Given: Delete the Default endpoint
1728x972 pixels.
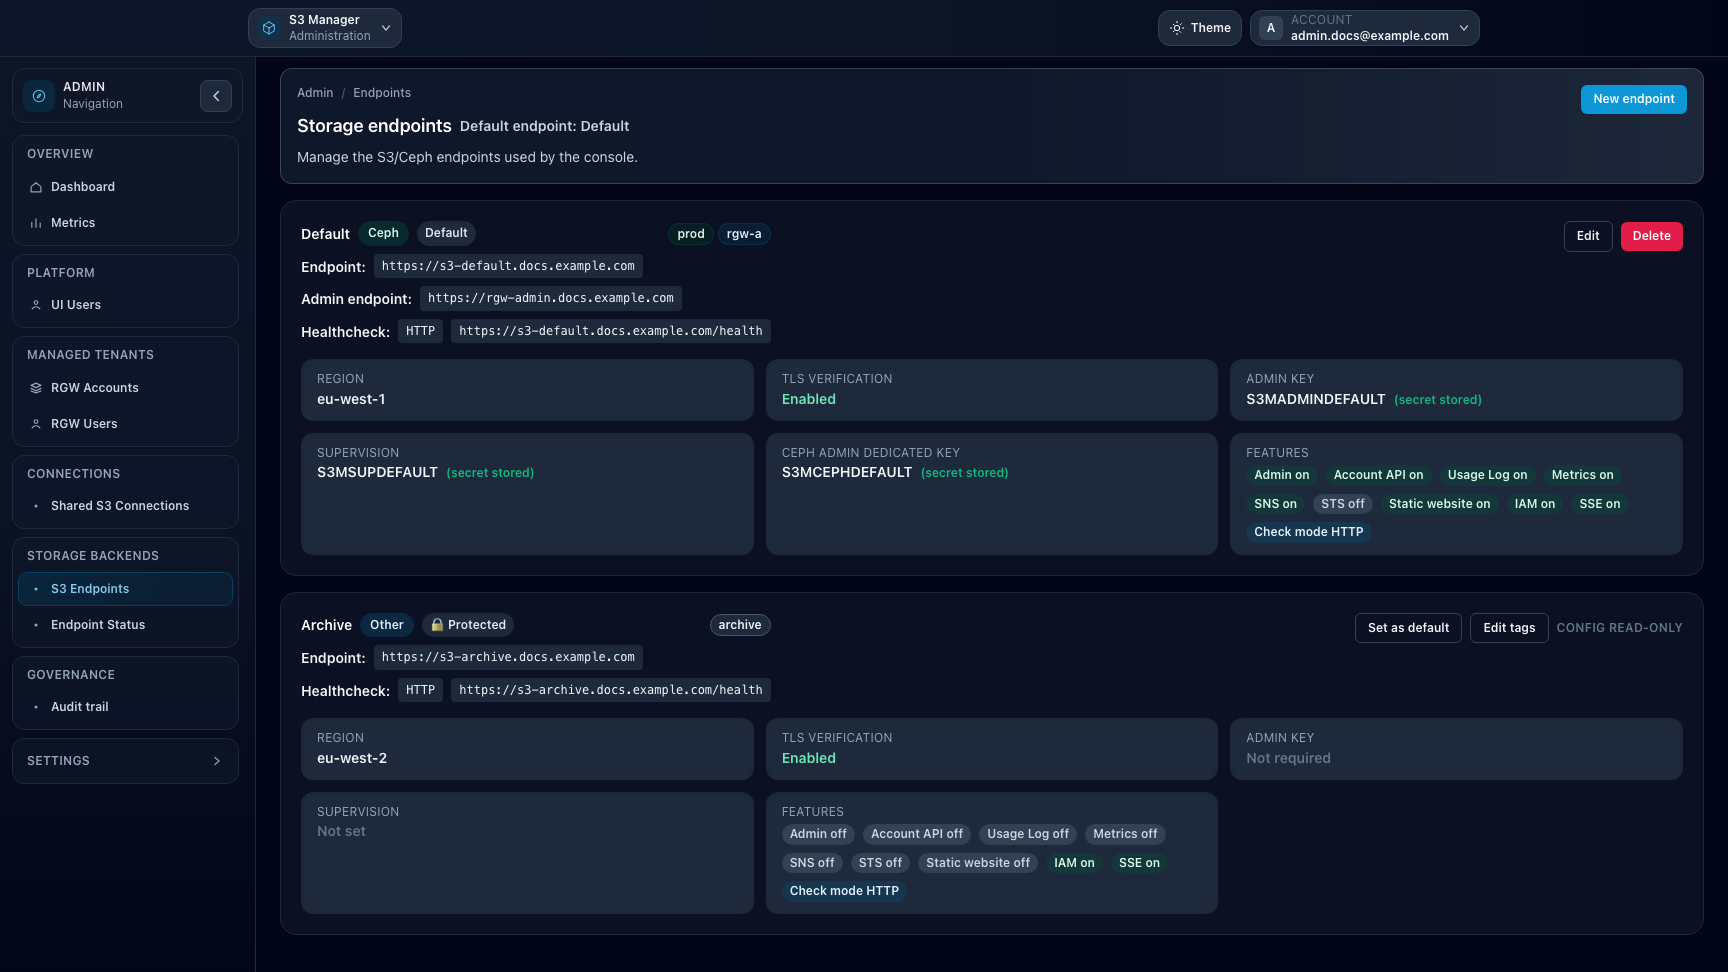Looking at the screenshot, I should click(1651, 236).
